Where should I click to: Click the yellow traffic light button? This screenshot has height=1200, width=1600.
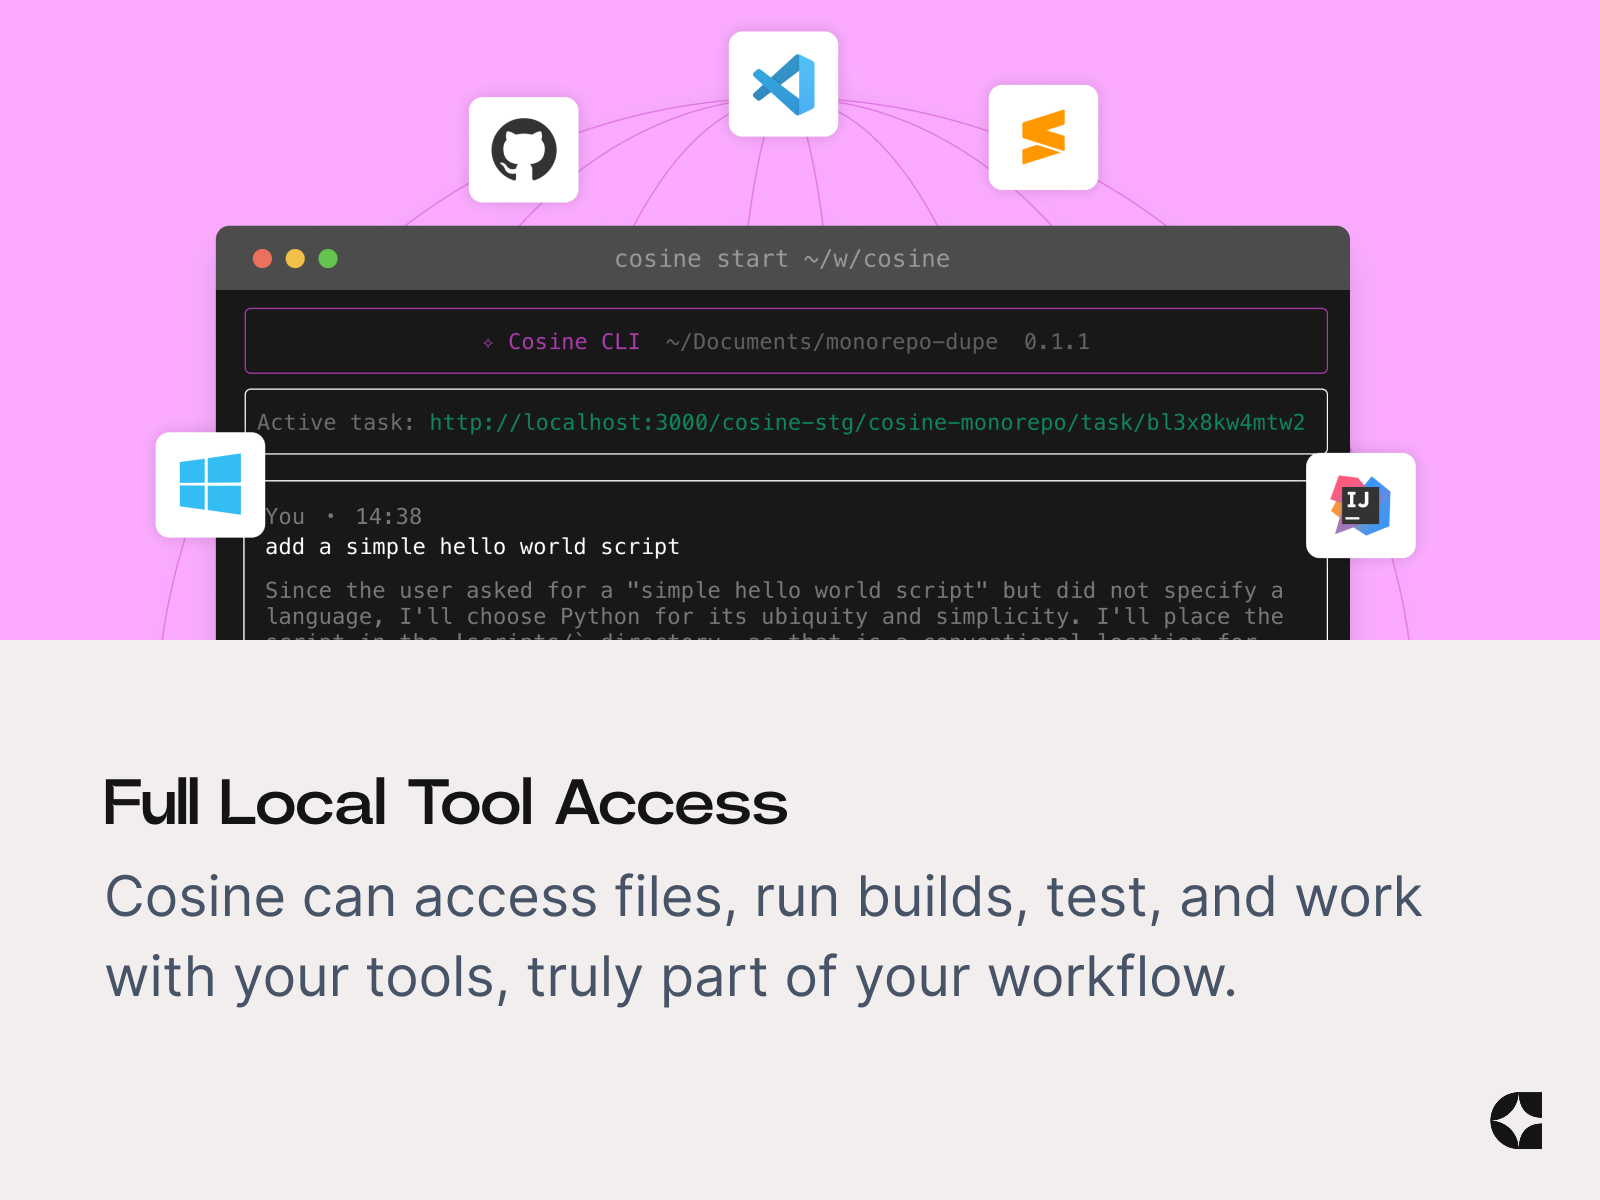[x=295, y=258]
